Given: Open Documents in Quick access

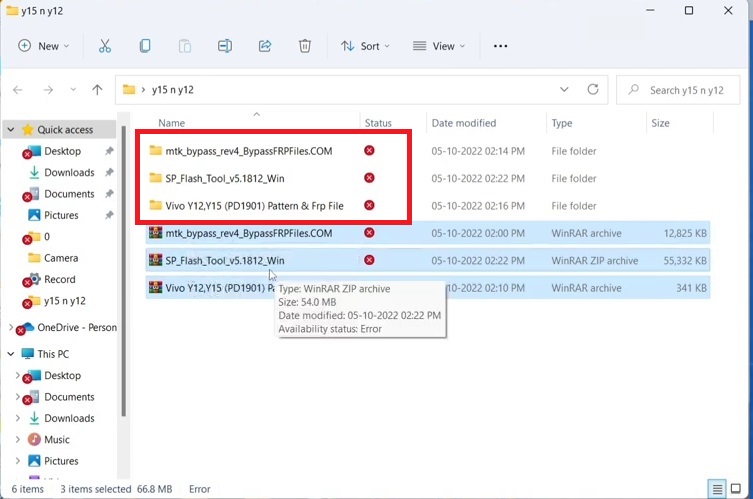Looking at the screenshot, I should point(69,194).
